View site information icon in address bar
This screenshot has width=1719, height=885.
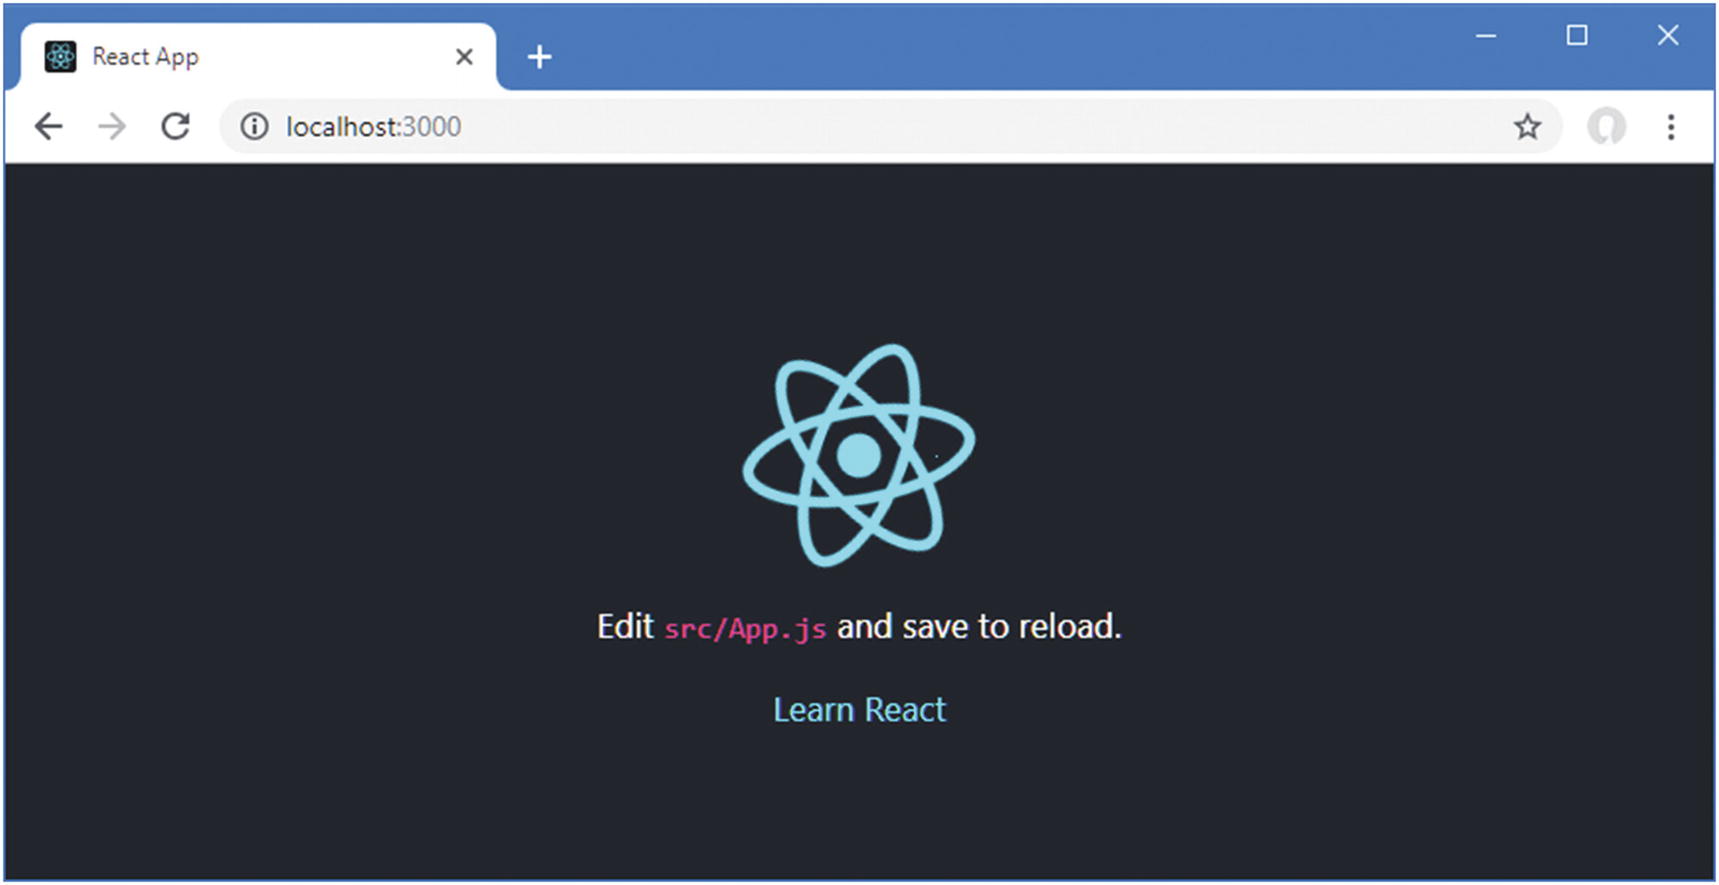[254, 127]
